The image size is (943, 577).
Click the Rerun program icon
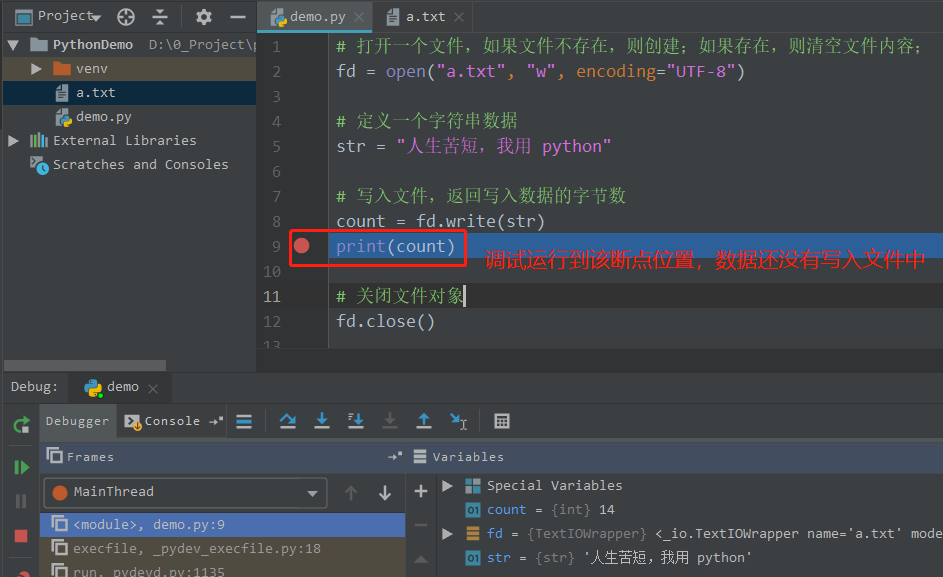point(19,425)
